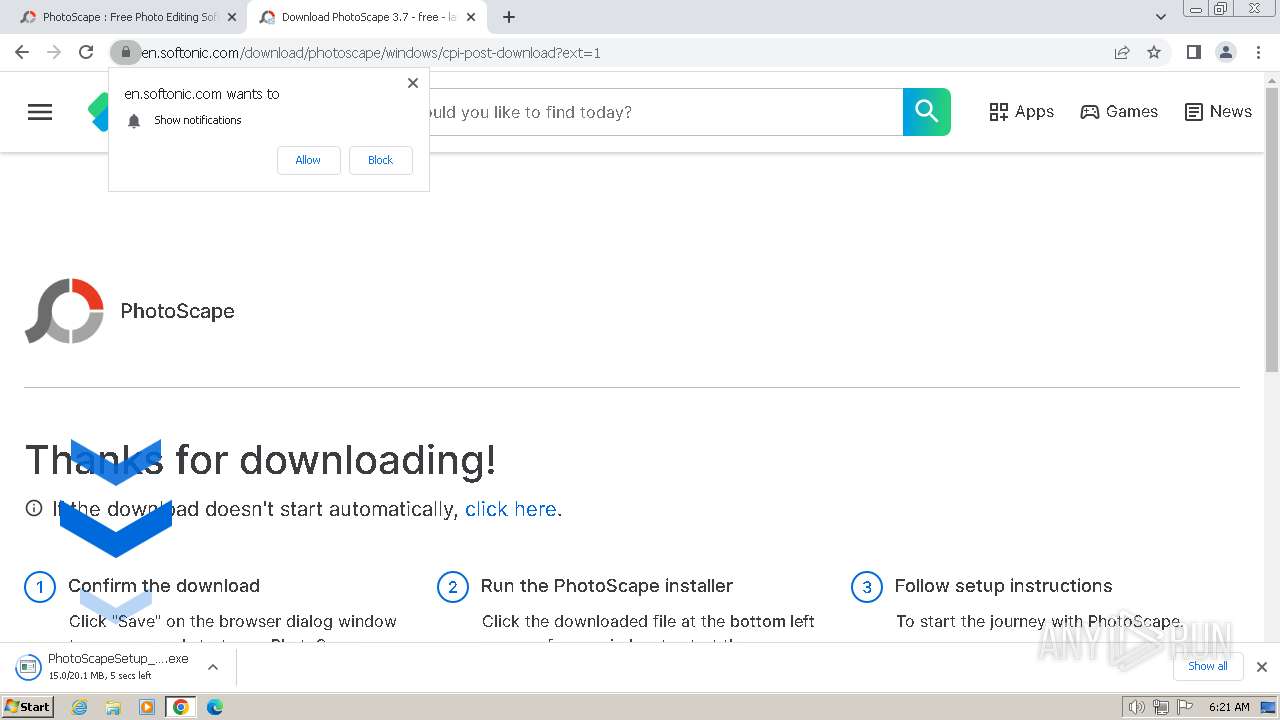
Task: Go back using the browser back arrow
Action: click(x=22, y=52)
